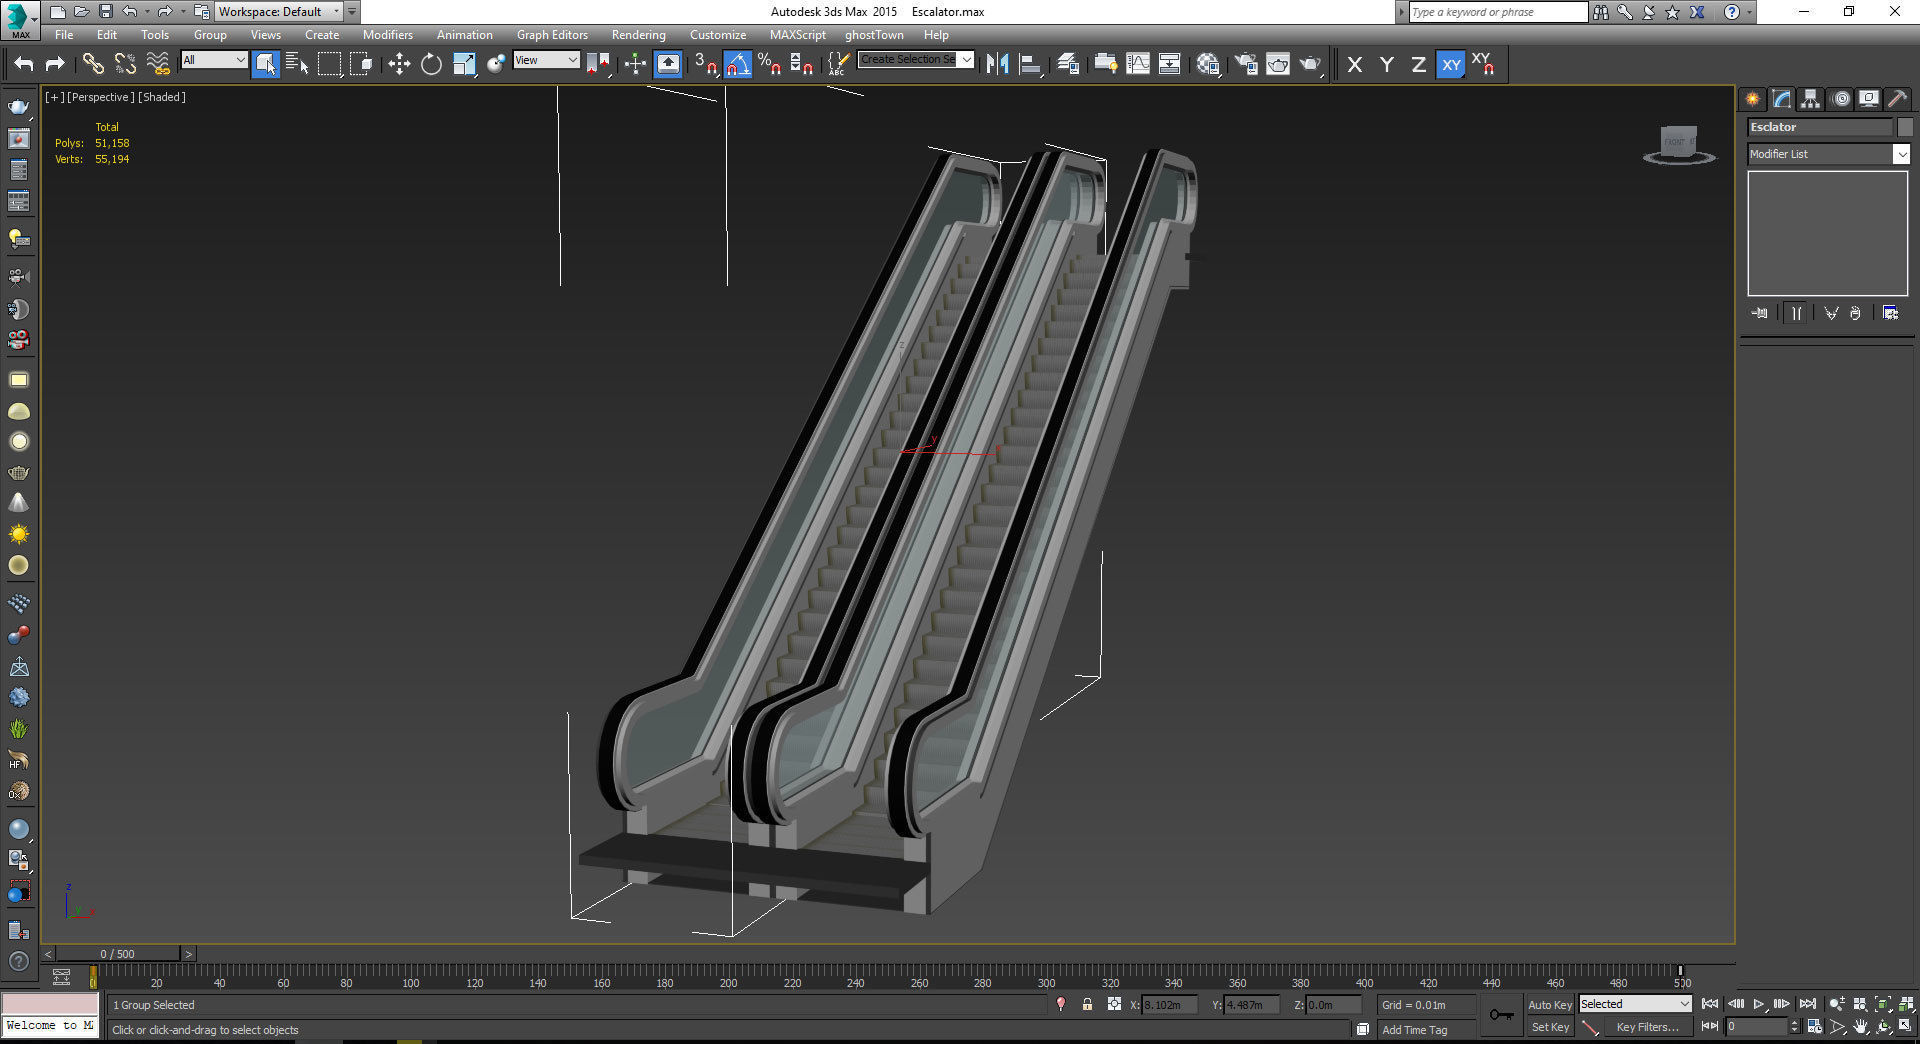Click the Align tool in toolbar
The width and height of the screenshot is (1920, 1044).
coord(1030,64)
